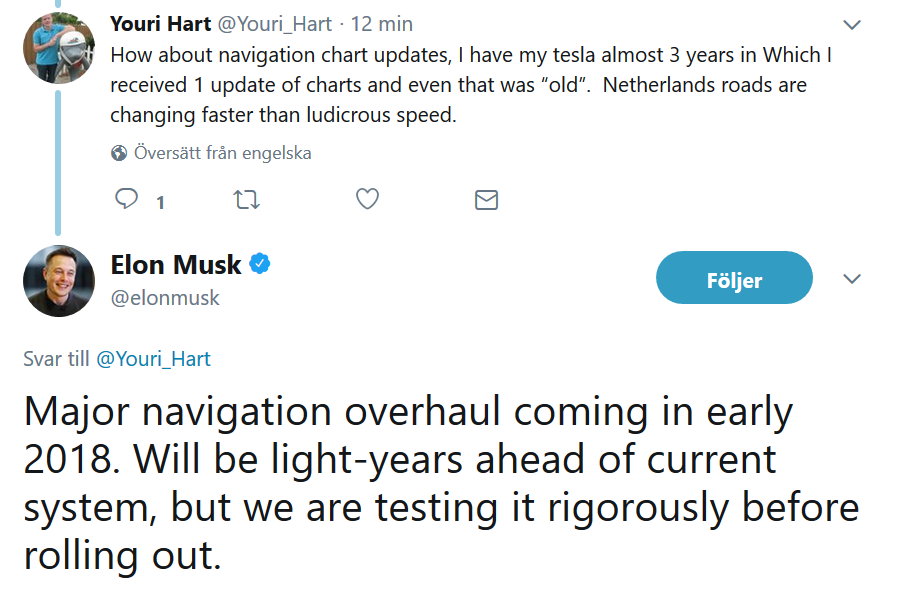Open Youri Hart's profile picture
Image resolution: width=910 pixels, height=590 pixels.
(58, 48)
